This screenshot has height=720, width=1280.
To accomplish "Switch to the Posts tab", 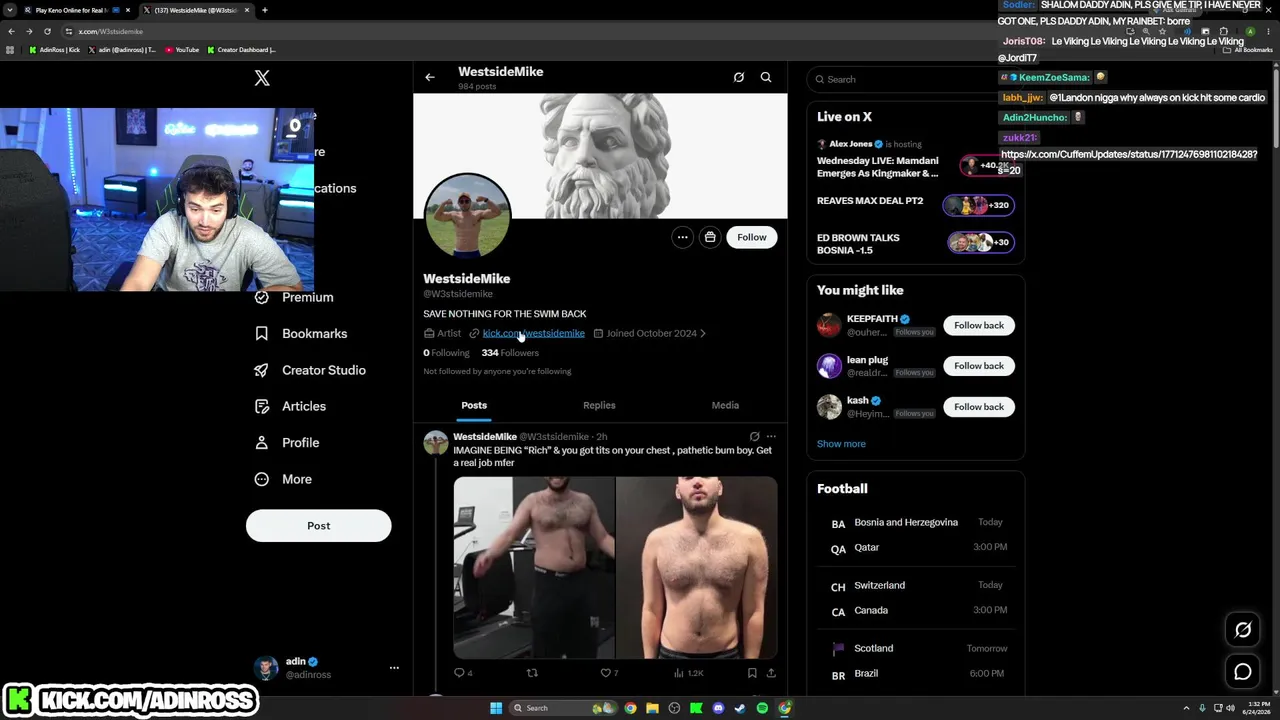I will [474, 405].
